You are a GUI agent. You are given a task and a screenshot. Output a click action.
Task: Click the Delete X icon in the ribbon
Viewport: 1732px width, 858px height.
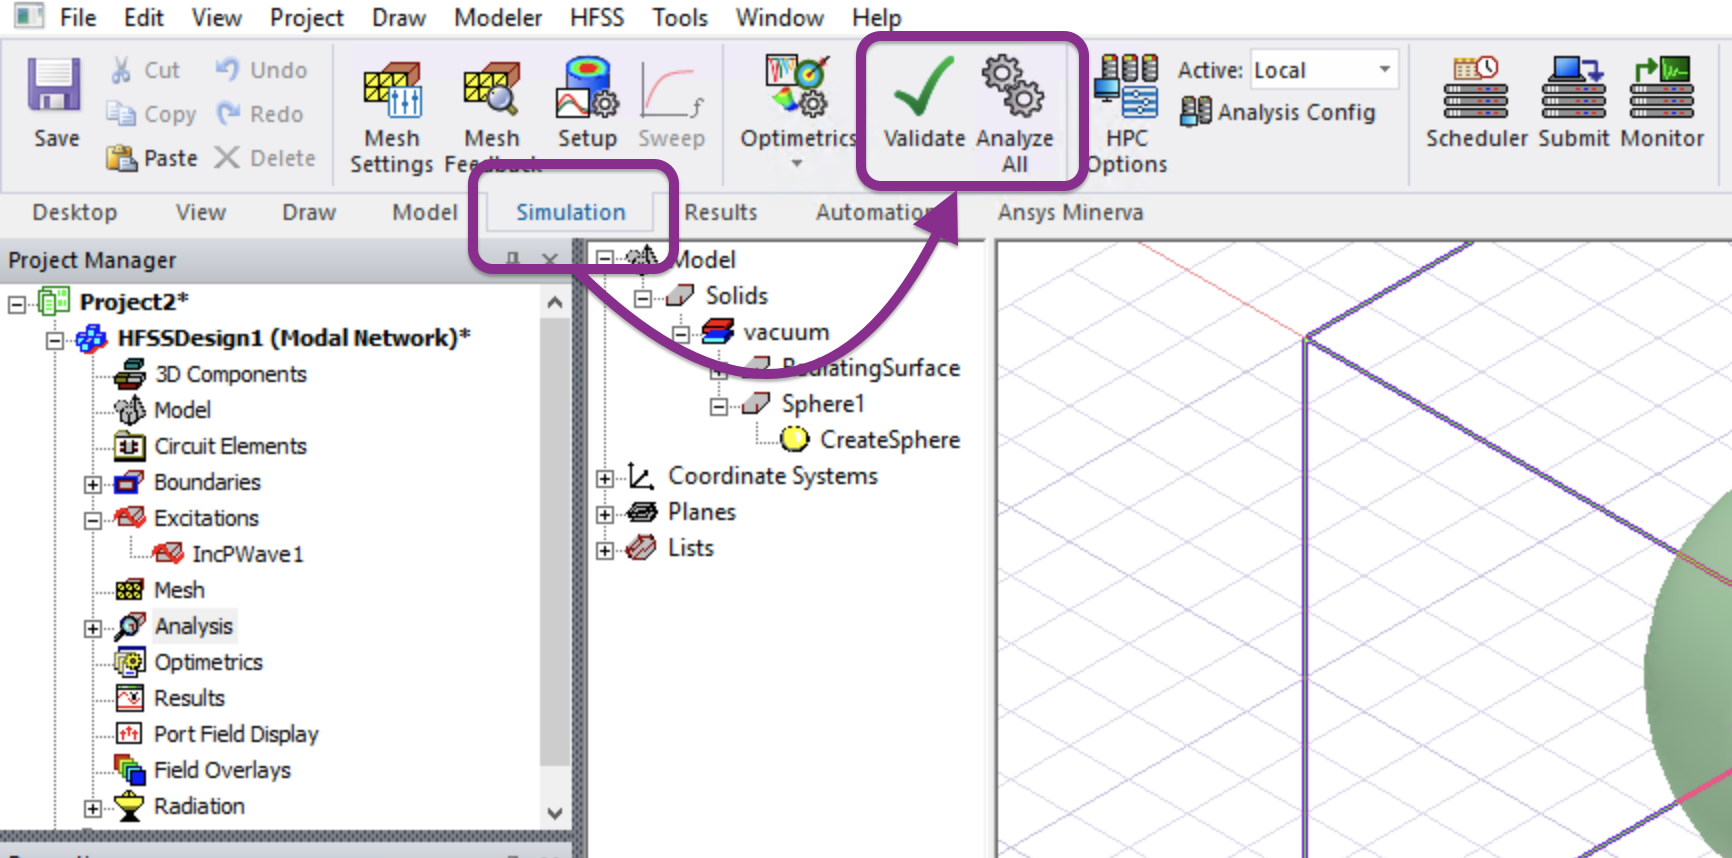click(x=227, y=157)
